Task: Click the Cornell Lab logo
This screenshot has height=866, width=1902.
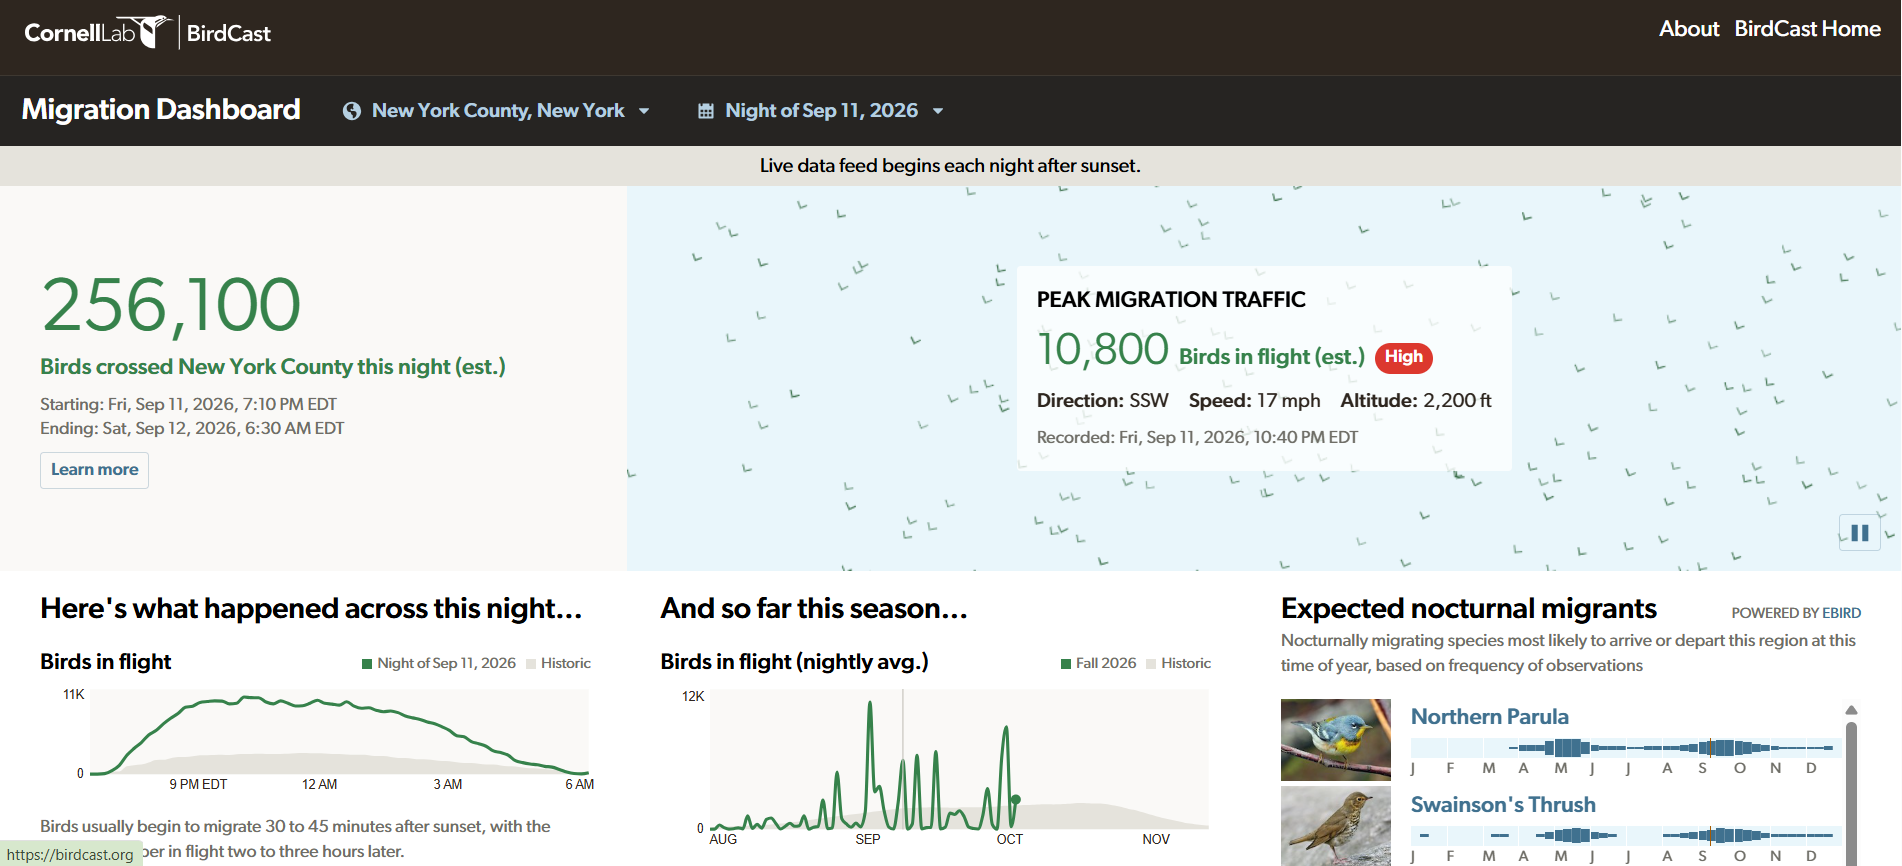Action: [97, 32]
